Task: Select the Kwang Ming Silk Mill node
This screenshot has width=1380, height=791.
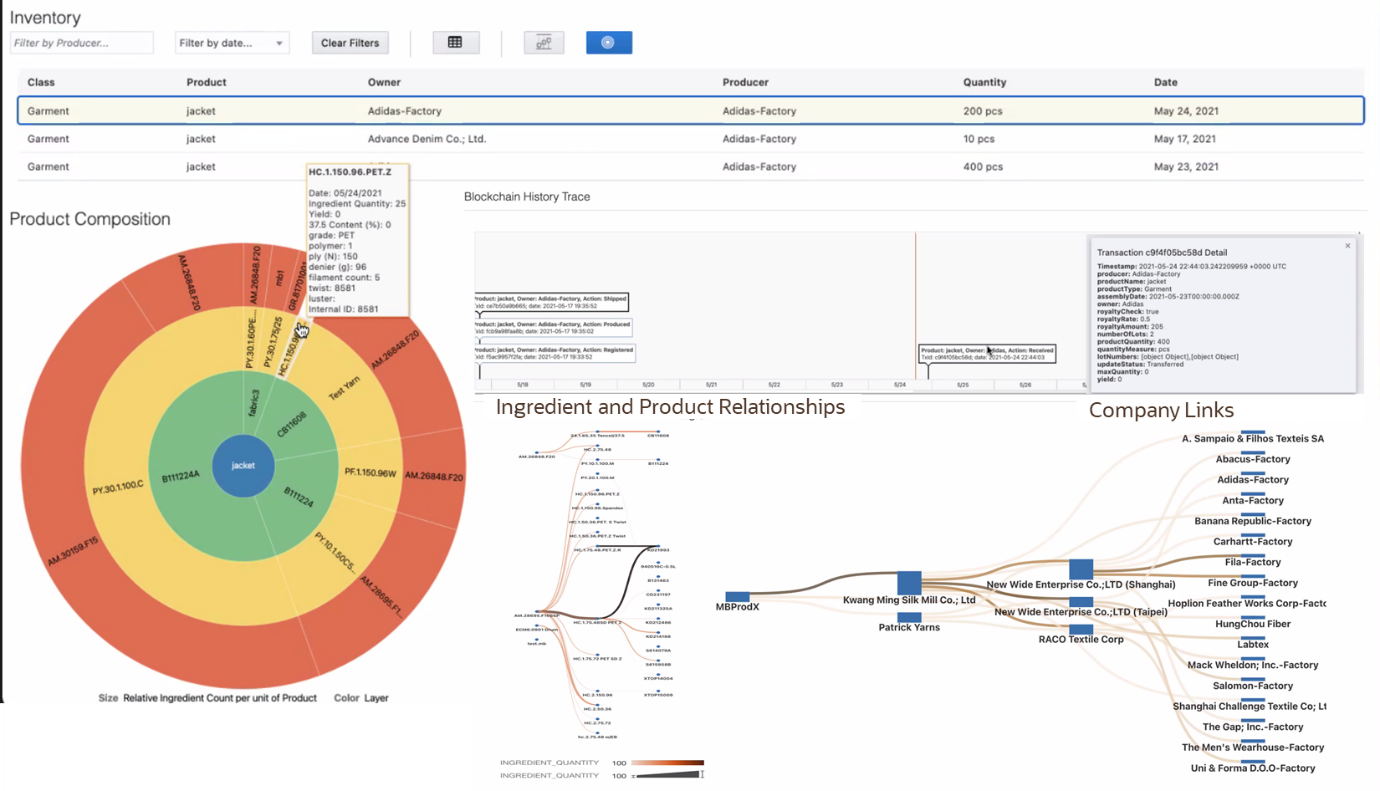Action: [x=908, y=582]
